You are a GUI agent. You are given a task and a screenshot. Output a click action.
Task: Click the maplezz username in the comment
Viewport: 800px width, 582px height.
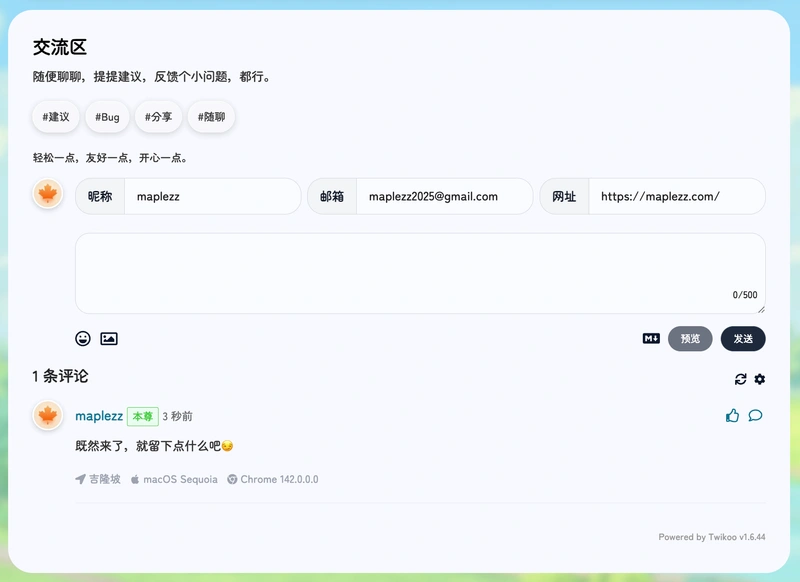(99, 416)
